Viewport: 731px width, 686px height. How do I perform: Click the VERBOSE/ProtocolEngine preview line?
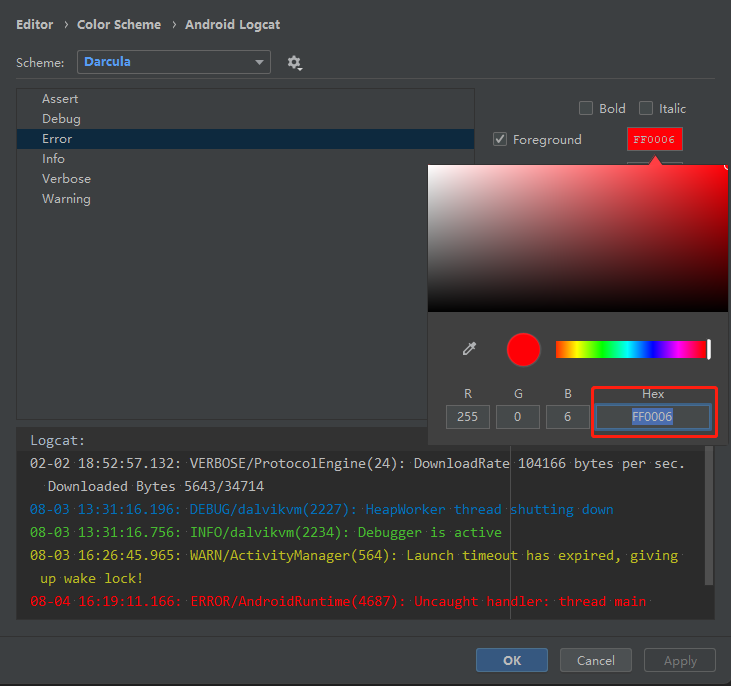coord(357,475)
